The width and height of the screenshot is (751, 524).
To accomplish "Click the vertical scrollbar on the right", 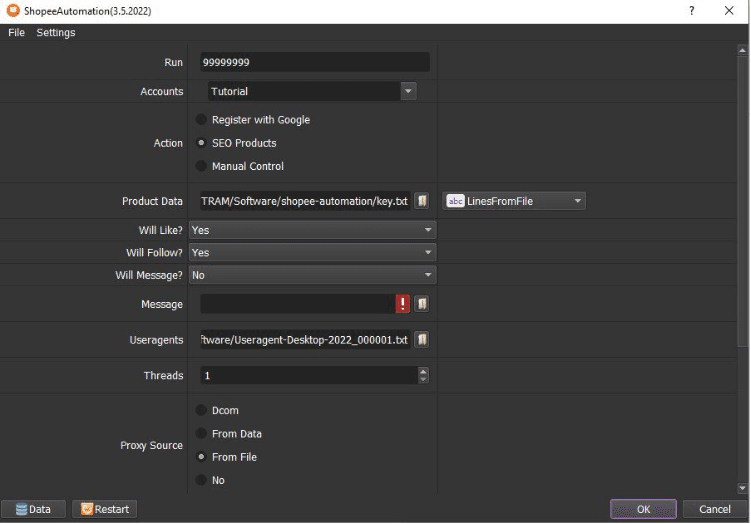I will 742,200.
